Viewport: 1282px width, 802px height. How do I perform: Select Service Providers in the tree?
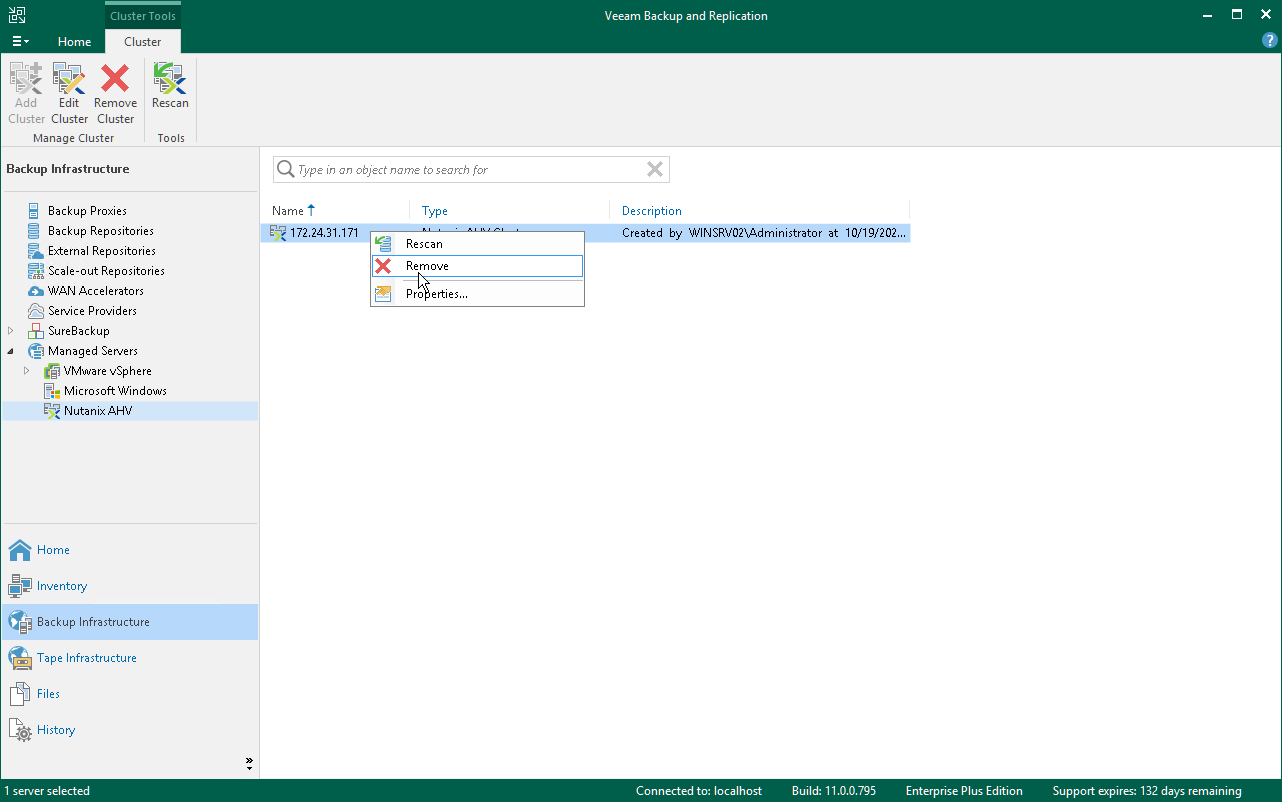click(x=92, y=311)
